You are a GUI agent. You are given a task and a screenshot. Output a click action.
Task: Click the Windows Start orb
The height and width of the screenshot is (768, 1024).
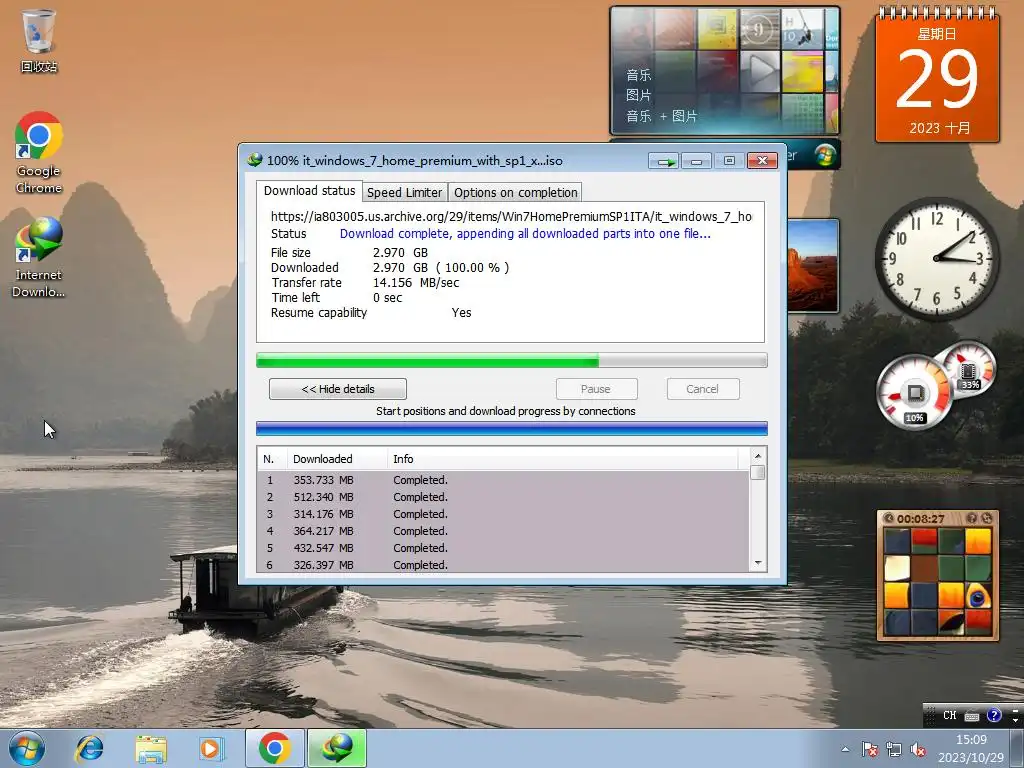coord(27,748)
